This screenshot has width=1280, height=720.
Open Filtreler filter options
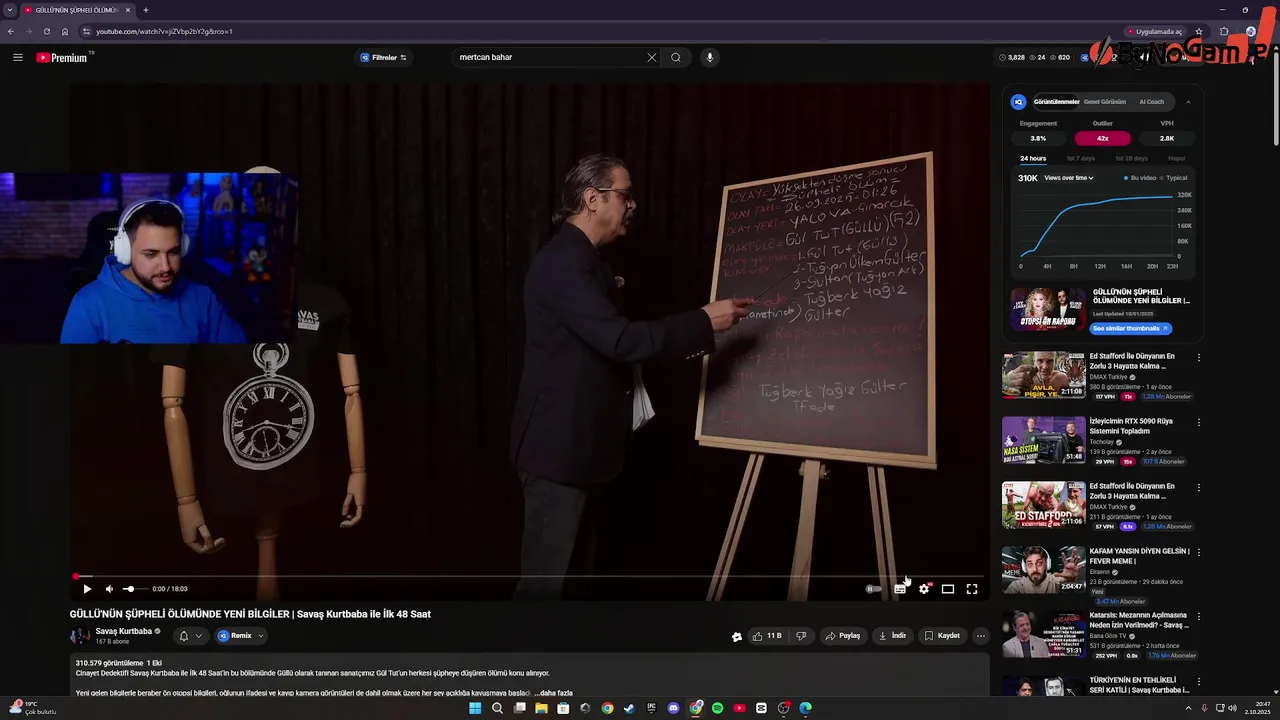(x=383, y=57)
